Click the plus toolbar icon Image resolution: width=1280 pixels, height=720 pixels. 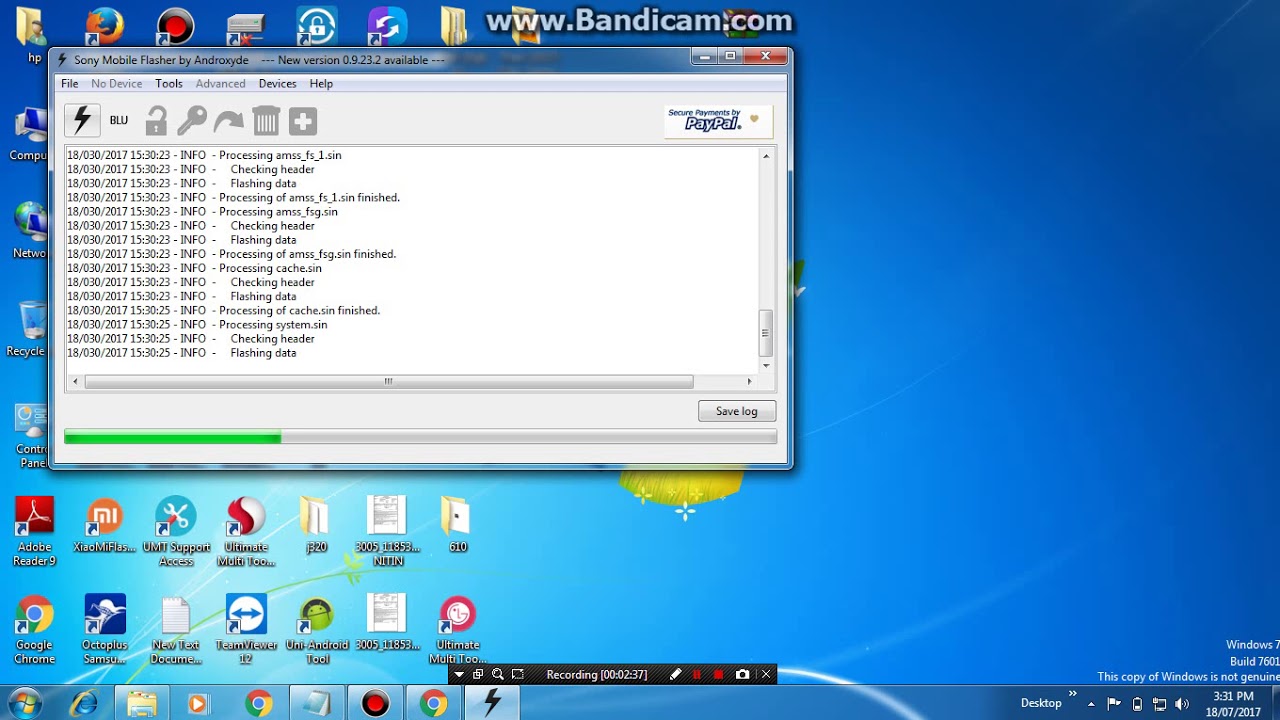coord(303,121)
